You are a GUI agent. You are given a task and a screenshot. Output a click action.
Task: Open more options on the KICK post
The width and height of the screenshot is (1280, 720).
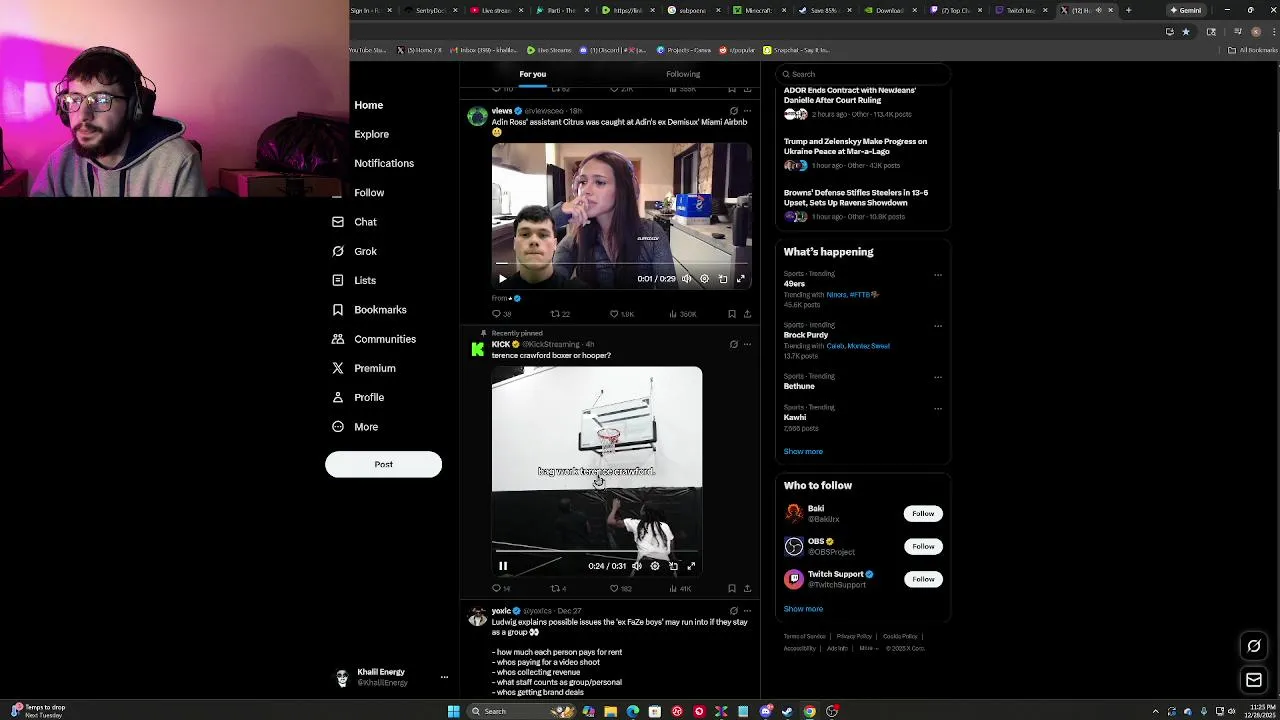tap(747, 344)
